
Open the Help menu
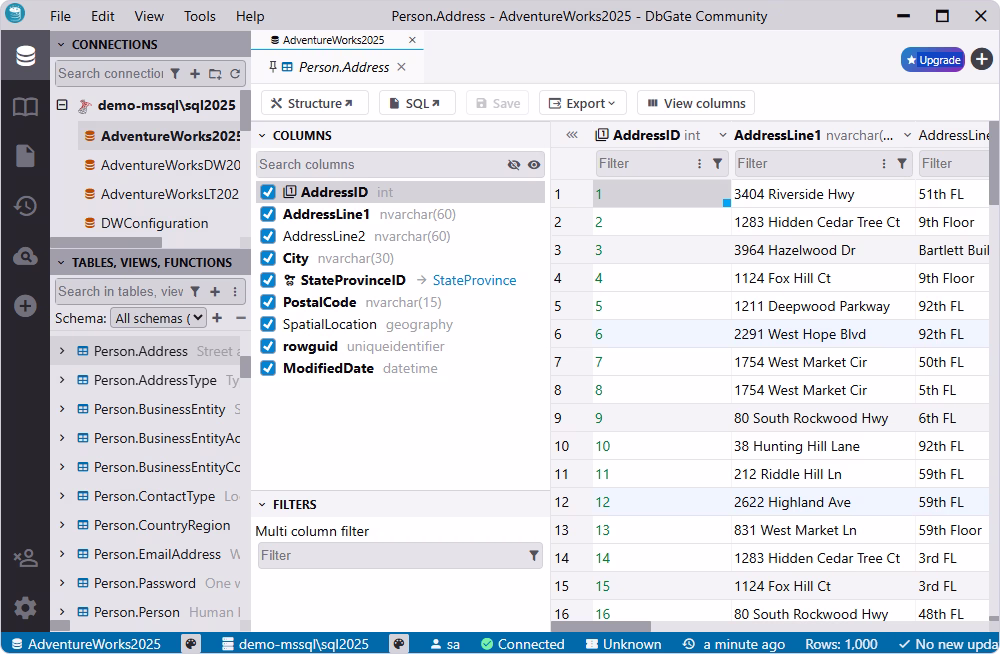[x=249, y=16]
